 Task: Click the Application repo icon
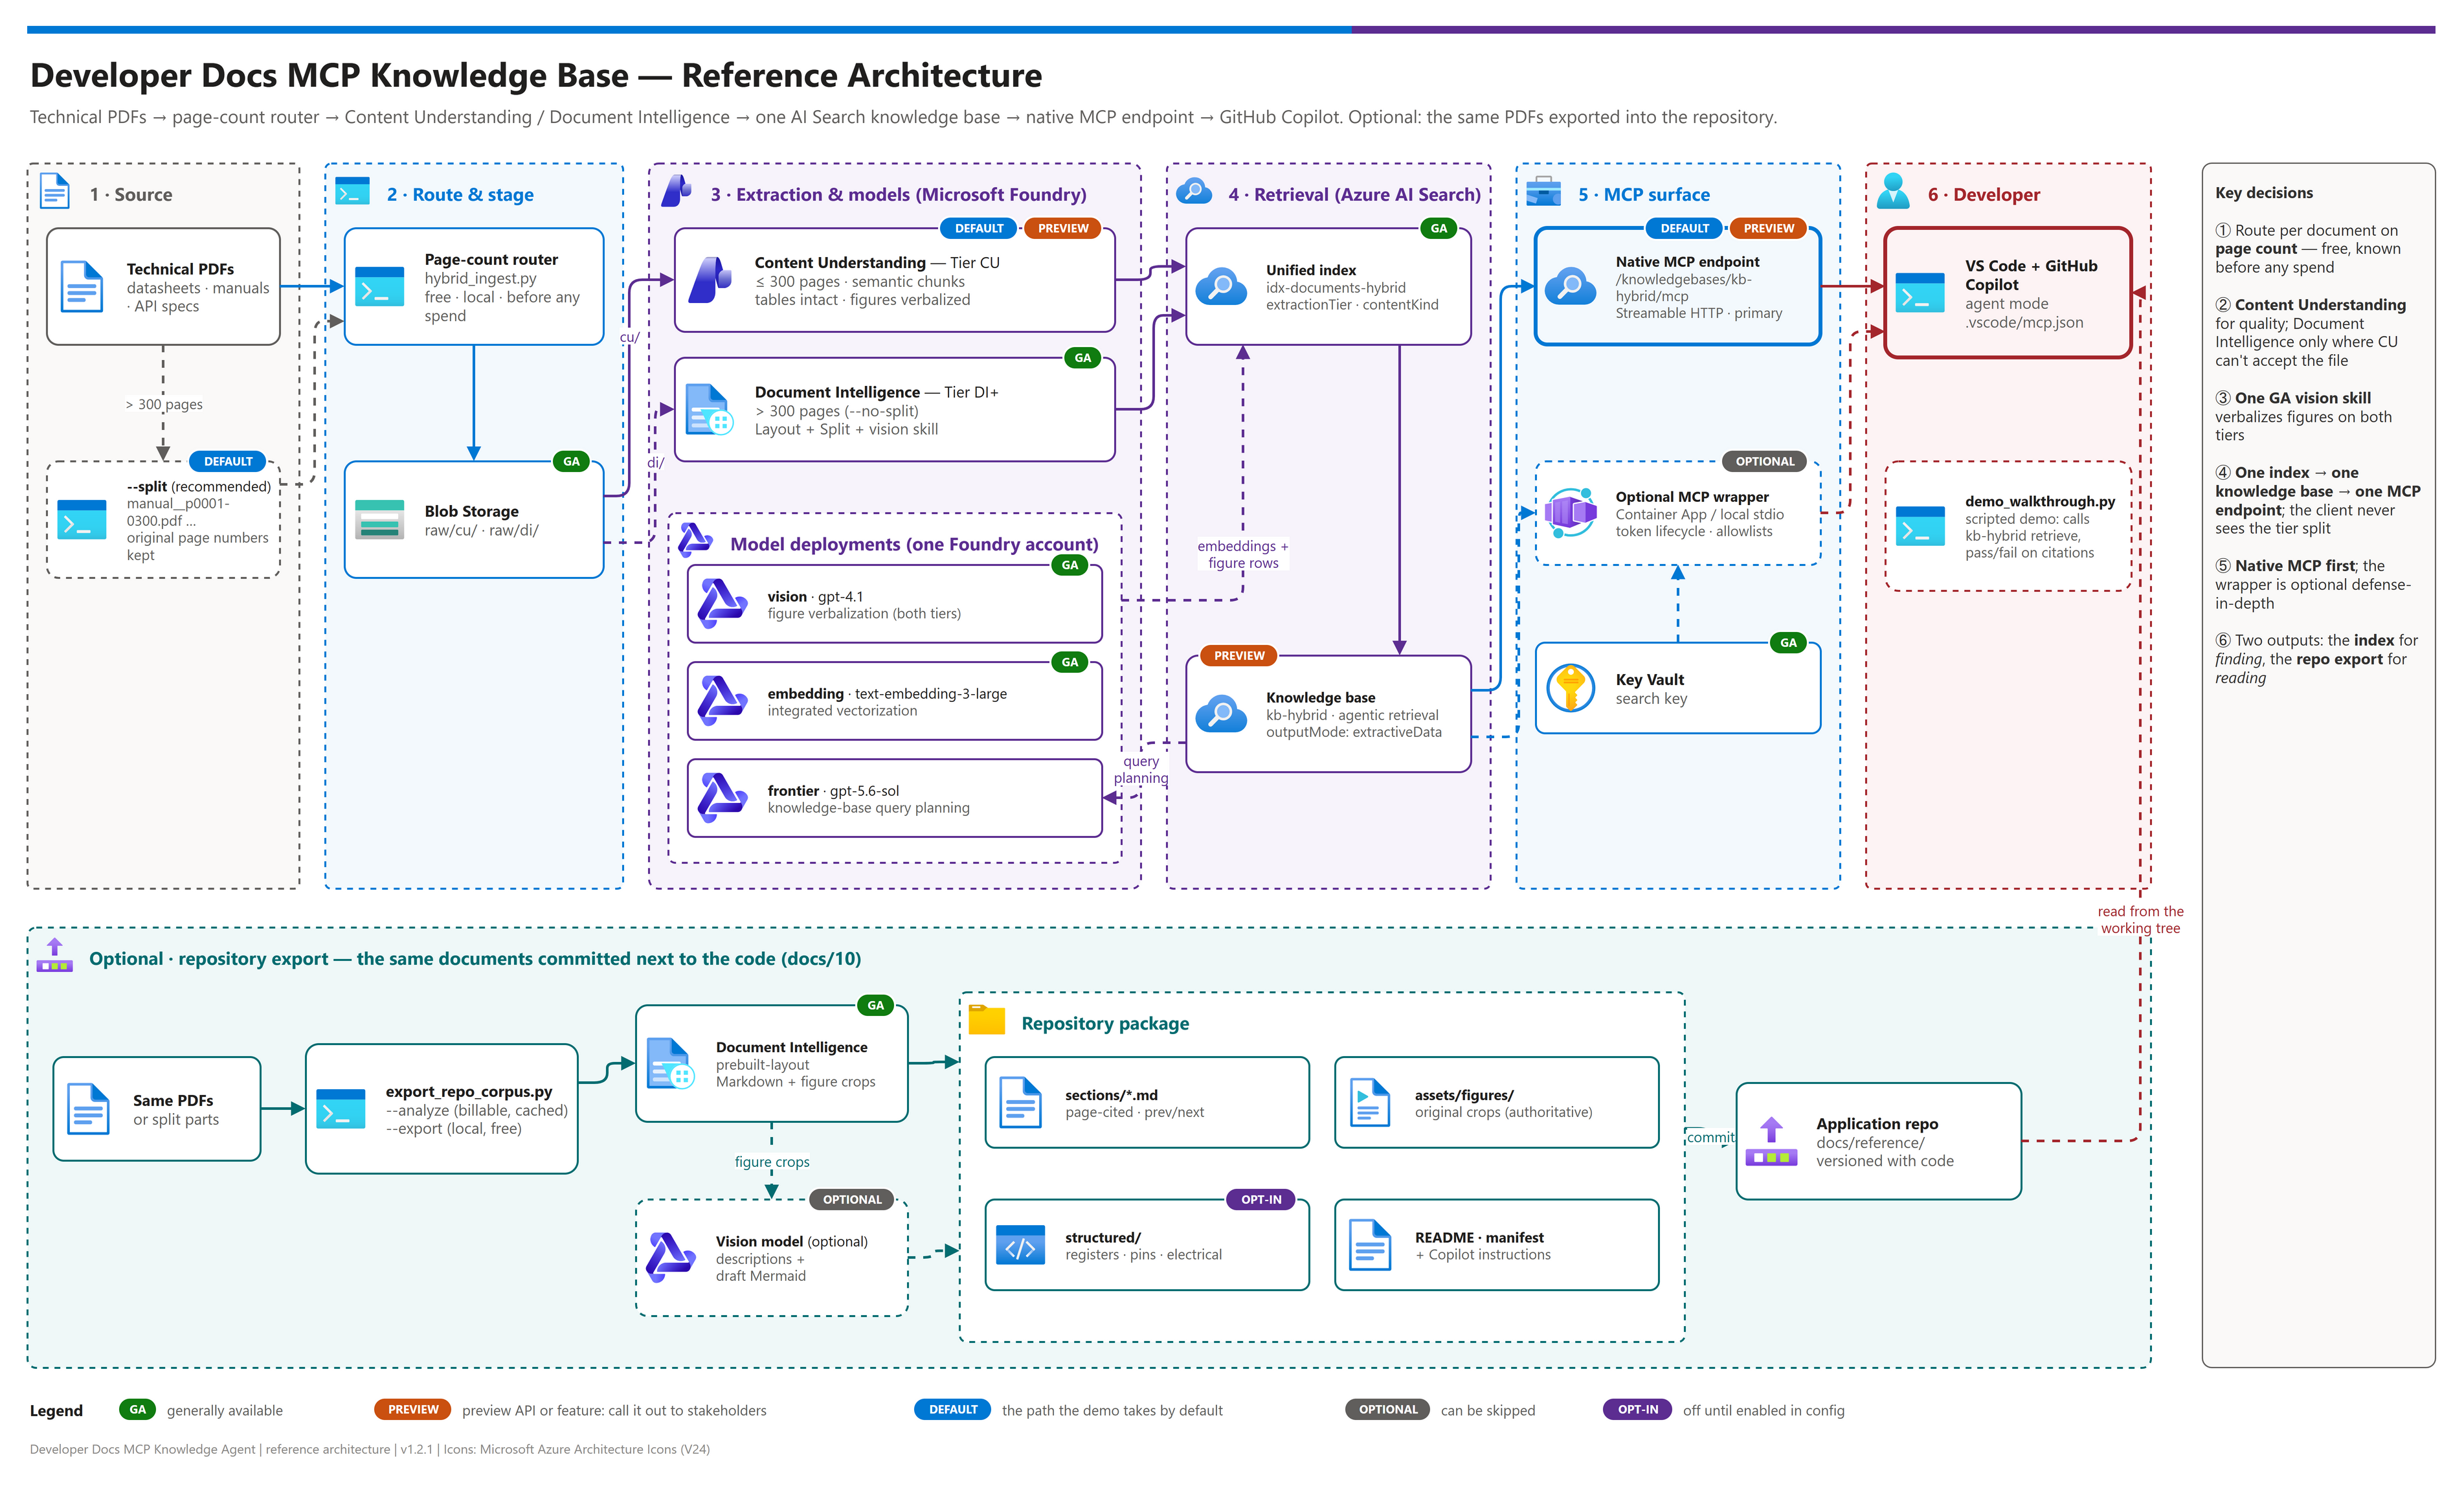tap(1771, 1141)
